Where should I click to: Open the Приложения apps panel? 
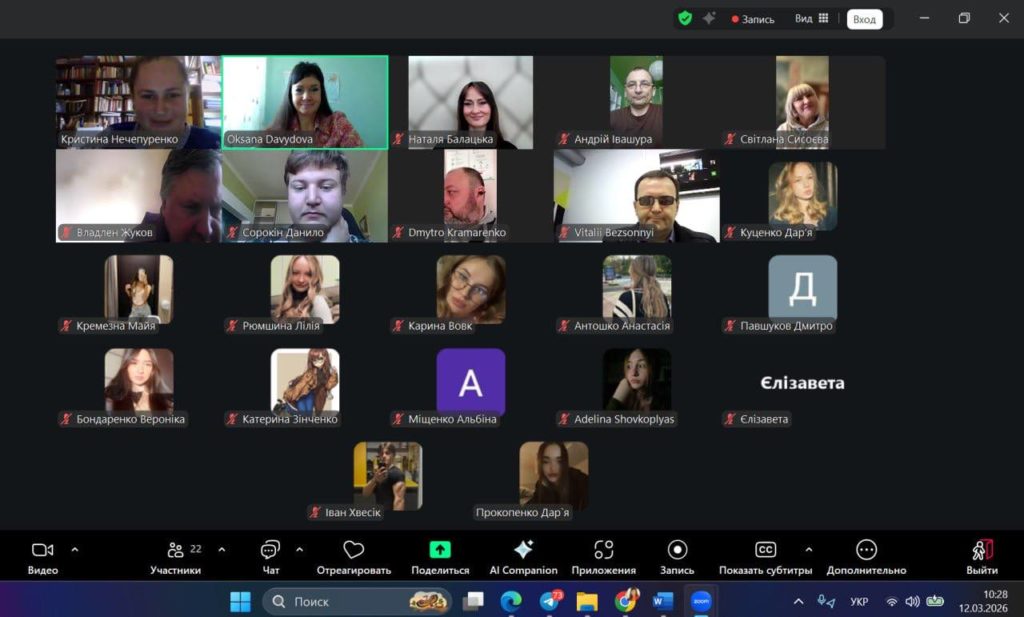click(603, 550)
